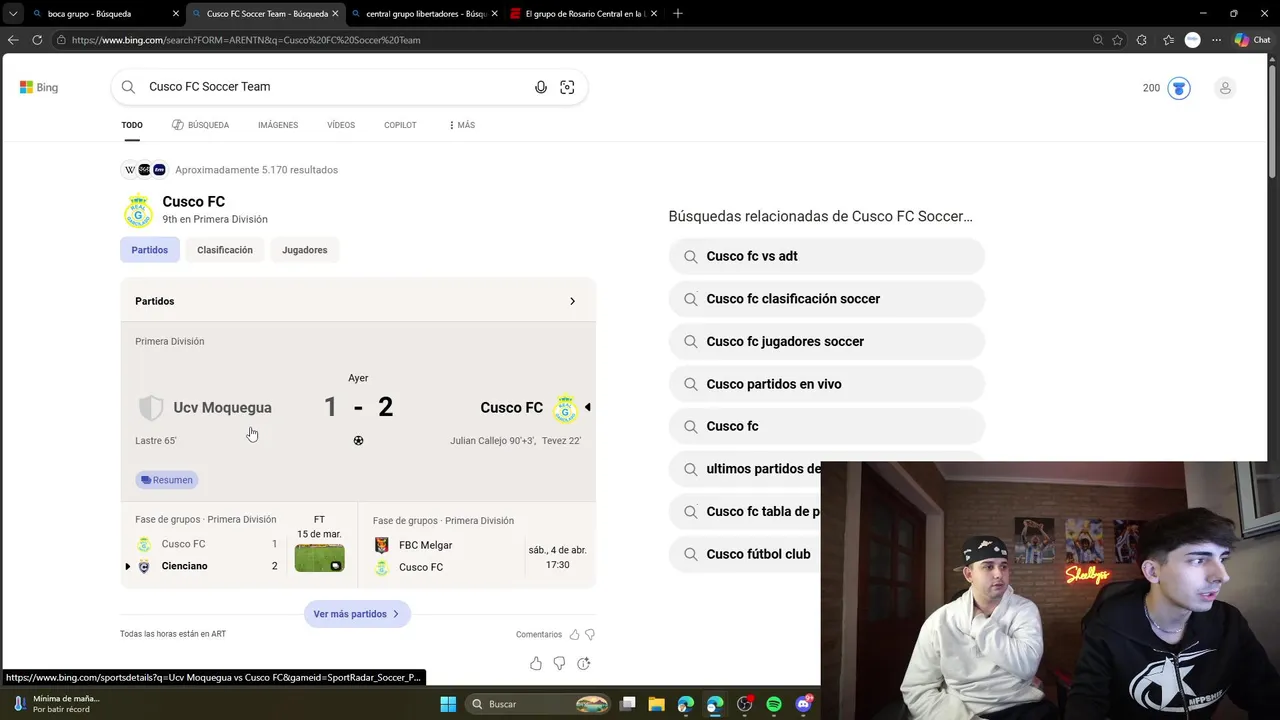This screenshot has width=1280, height=720.
Task: Open Microsoft Rewards points badge icon
Action: point(1179,88)
